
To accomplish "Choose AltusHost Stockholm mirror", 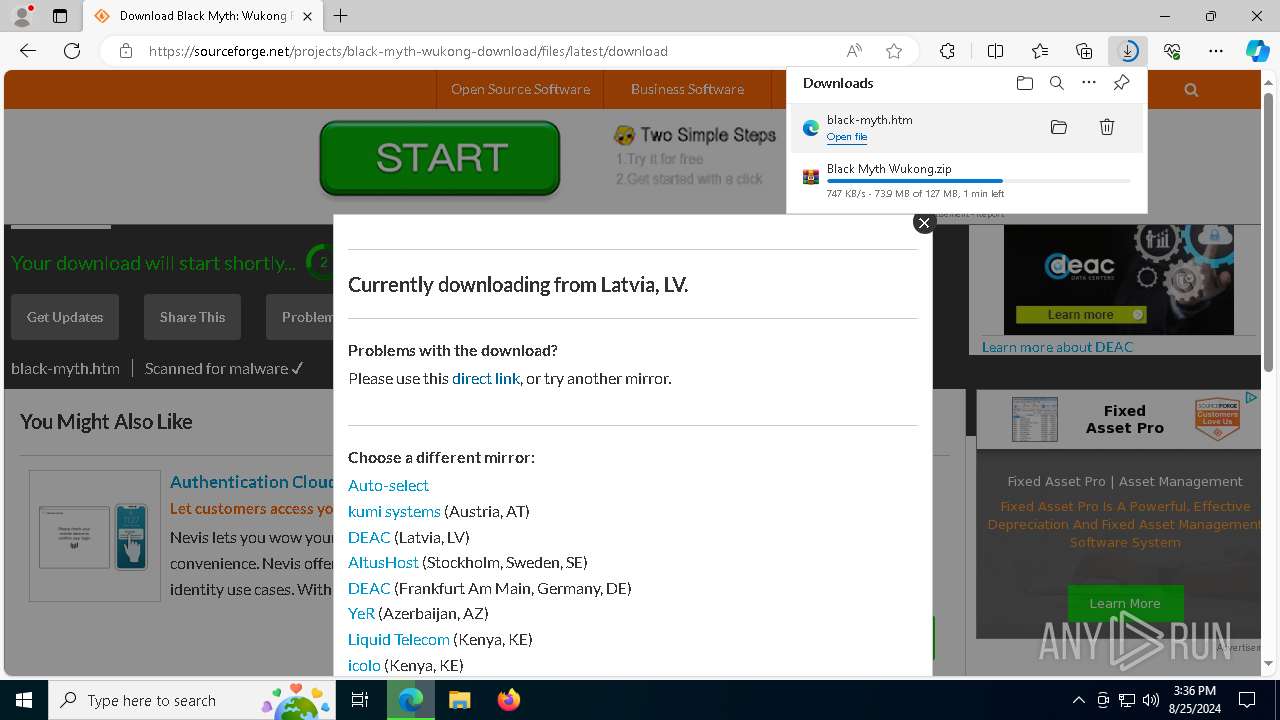I will click(383, 562).
